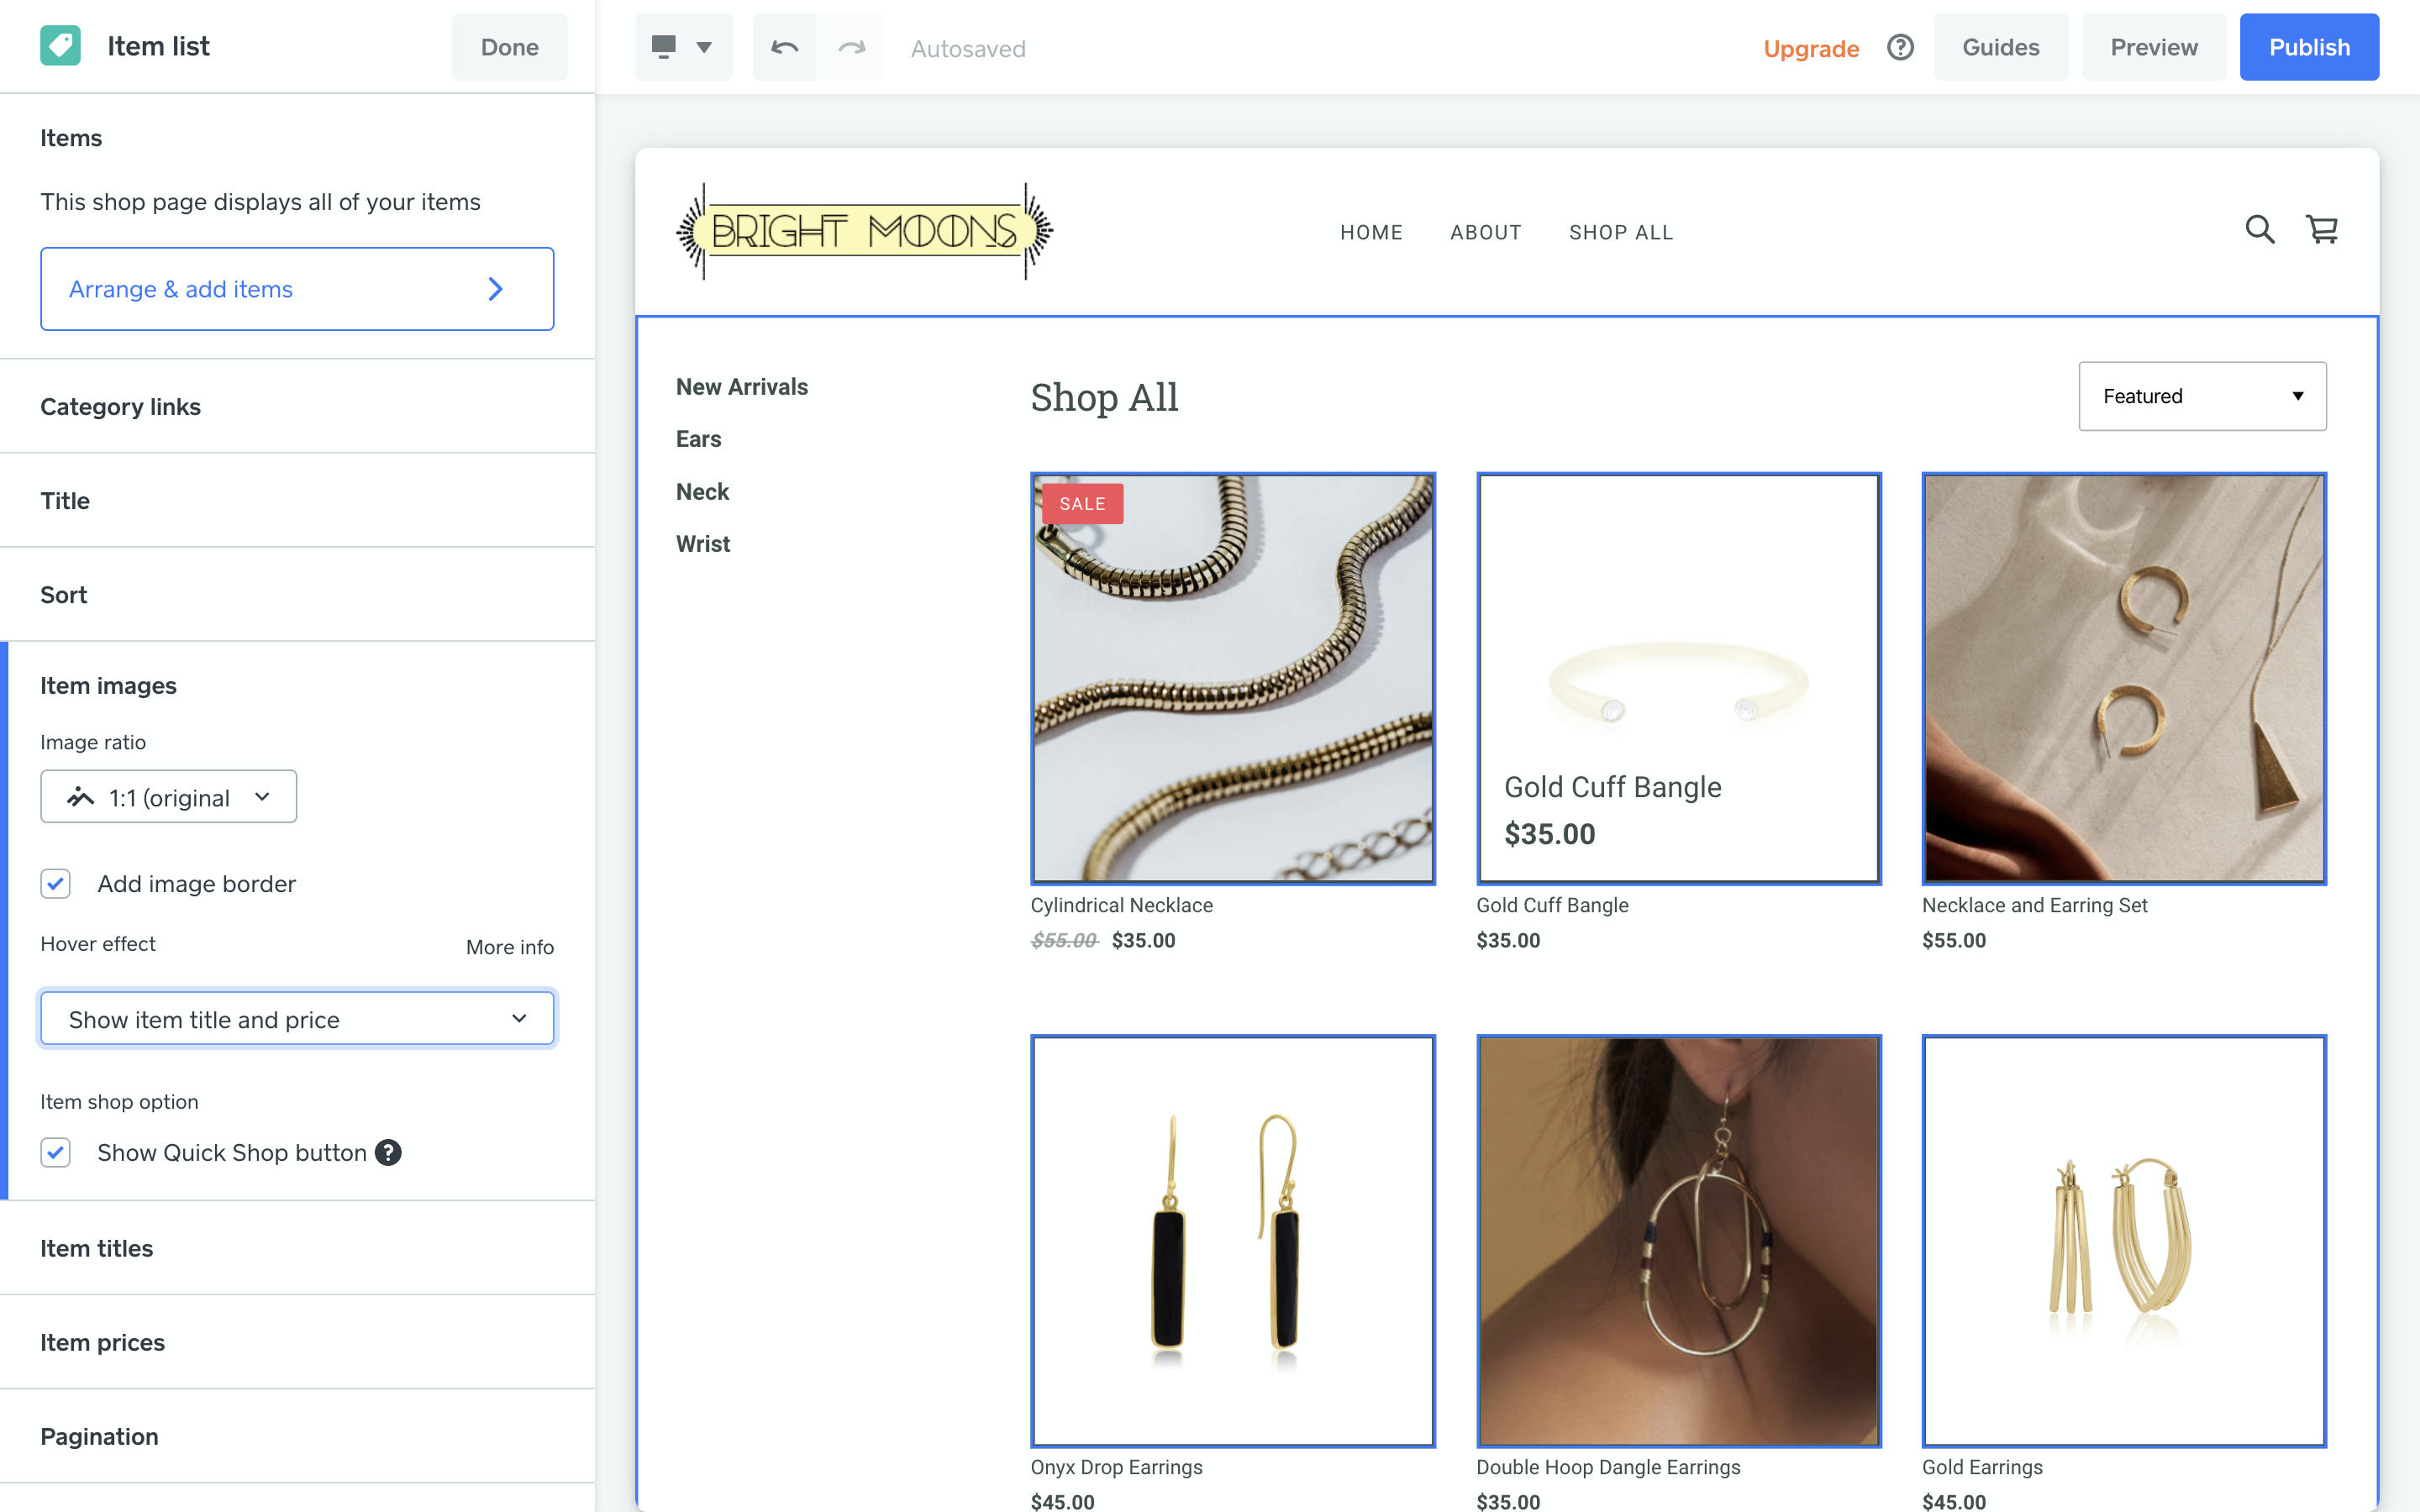Select the Neck category
This screenshot has width=2420, height=1512.
pyautogui.click(x=702, y=492)
